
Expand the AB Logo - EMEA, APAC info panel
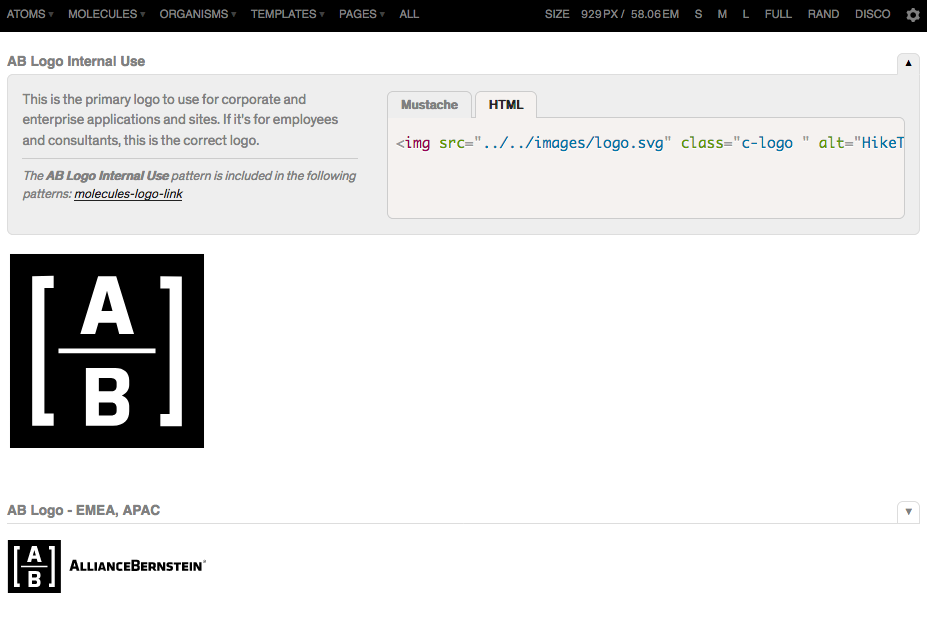(x=909, y=512)
